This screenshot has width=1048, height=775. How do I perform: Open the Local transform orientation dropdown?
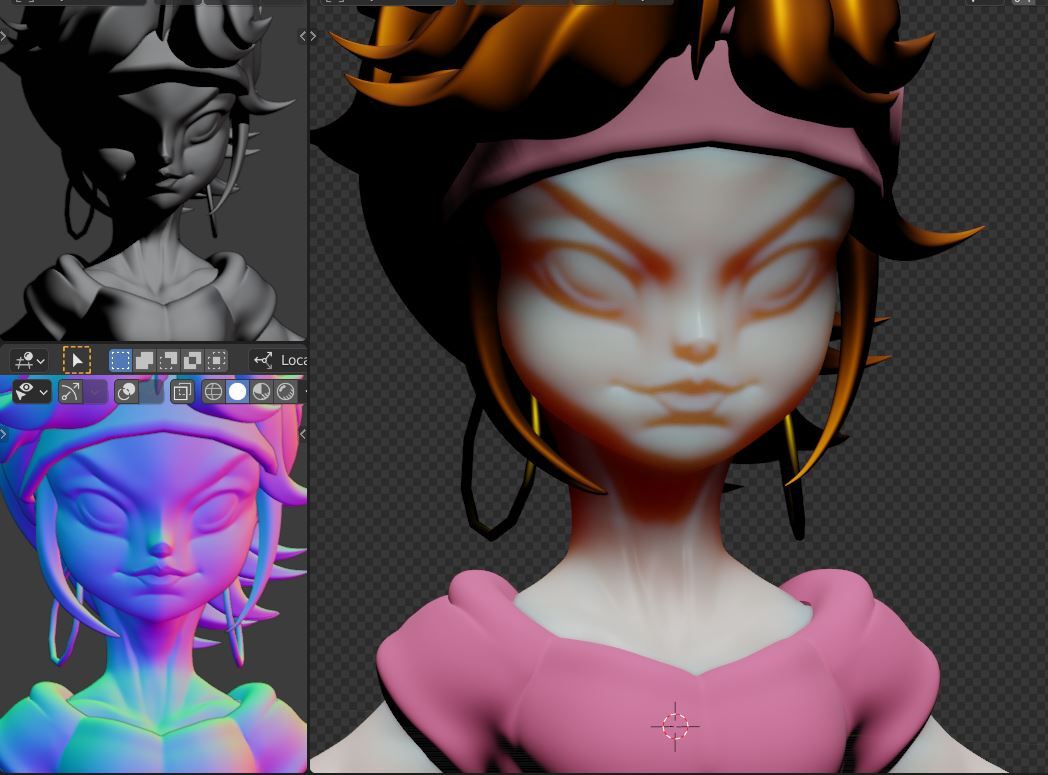tap(279, 360)
